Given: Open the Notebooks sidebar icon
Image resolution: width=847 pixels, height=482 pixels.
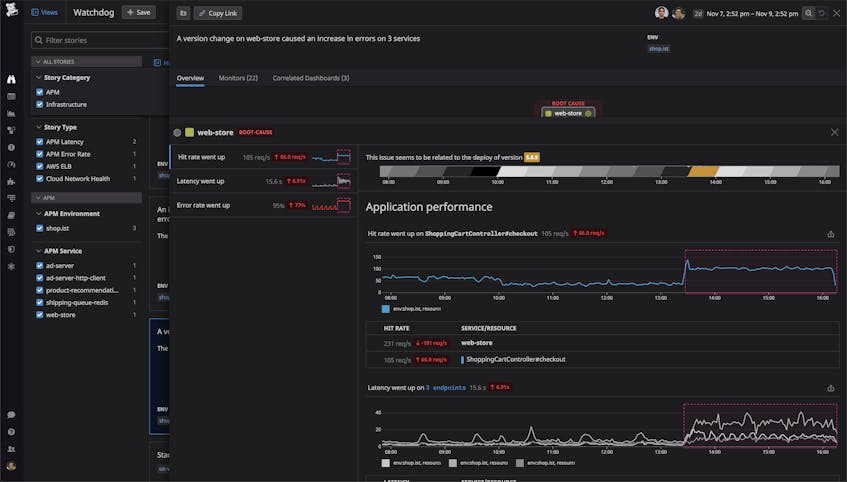Looking at the screenshot, I should [x=11, y=216].
